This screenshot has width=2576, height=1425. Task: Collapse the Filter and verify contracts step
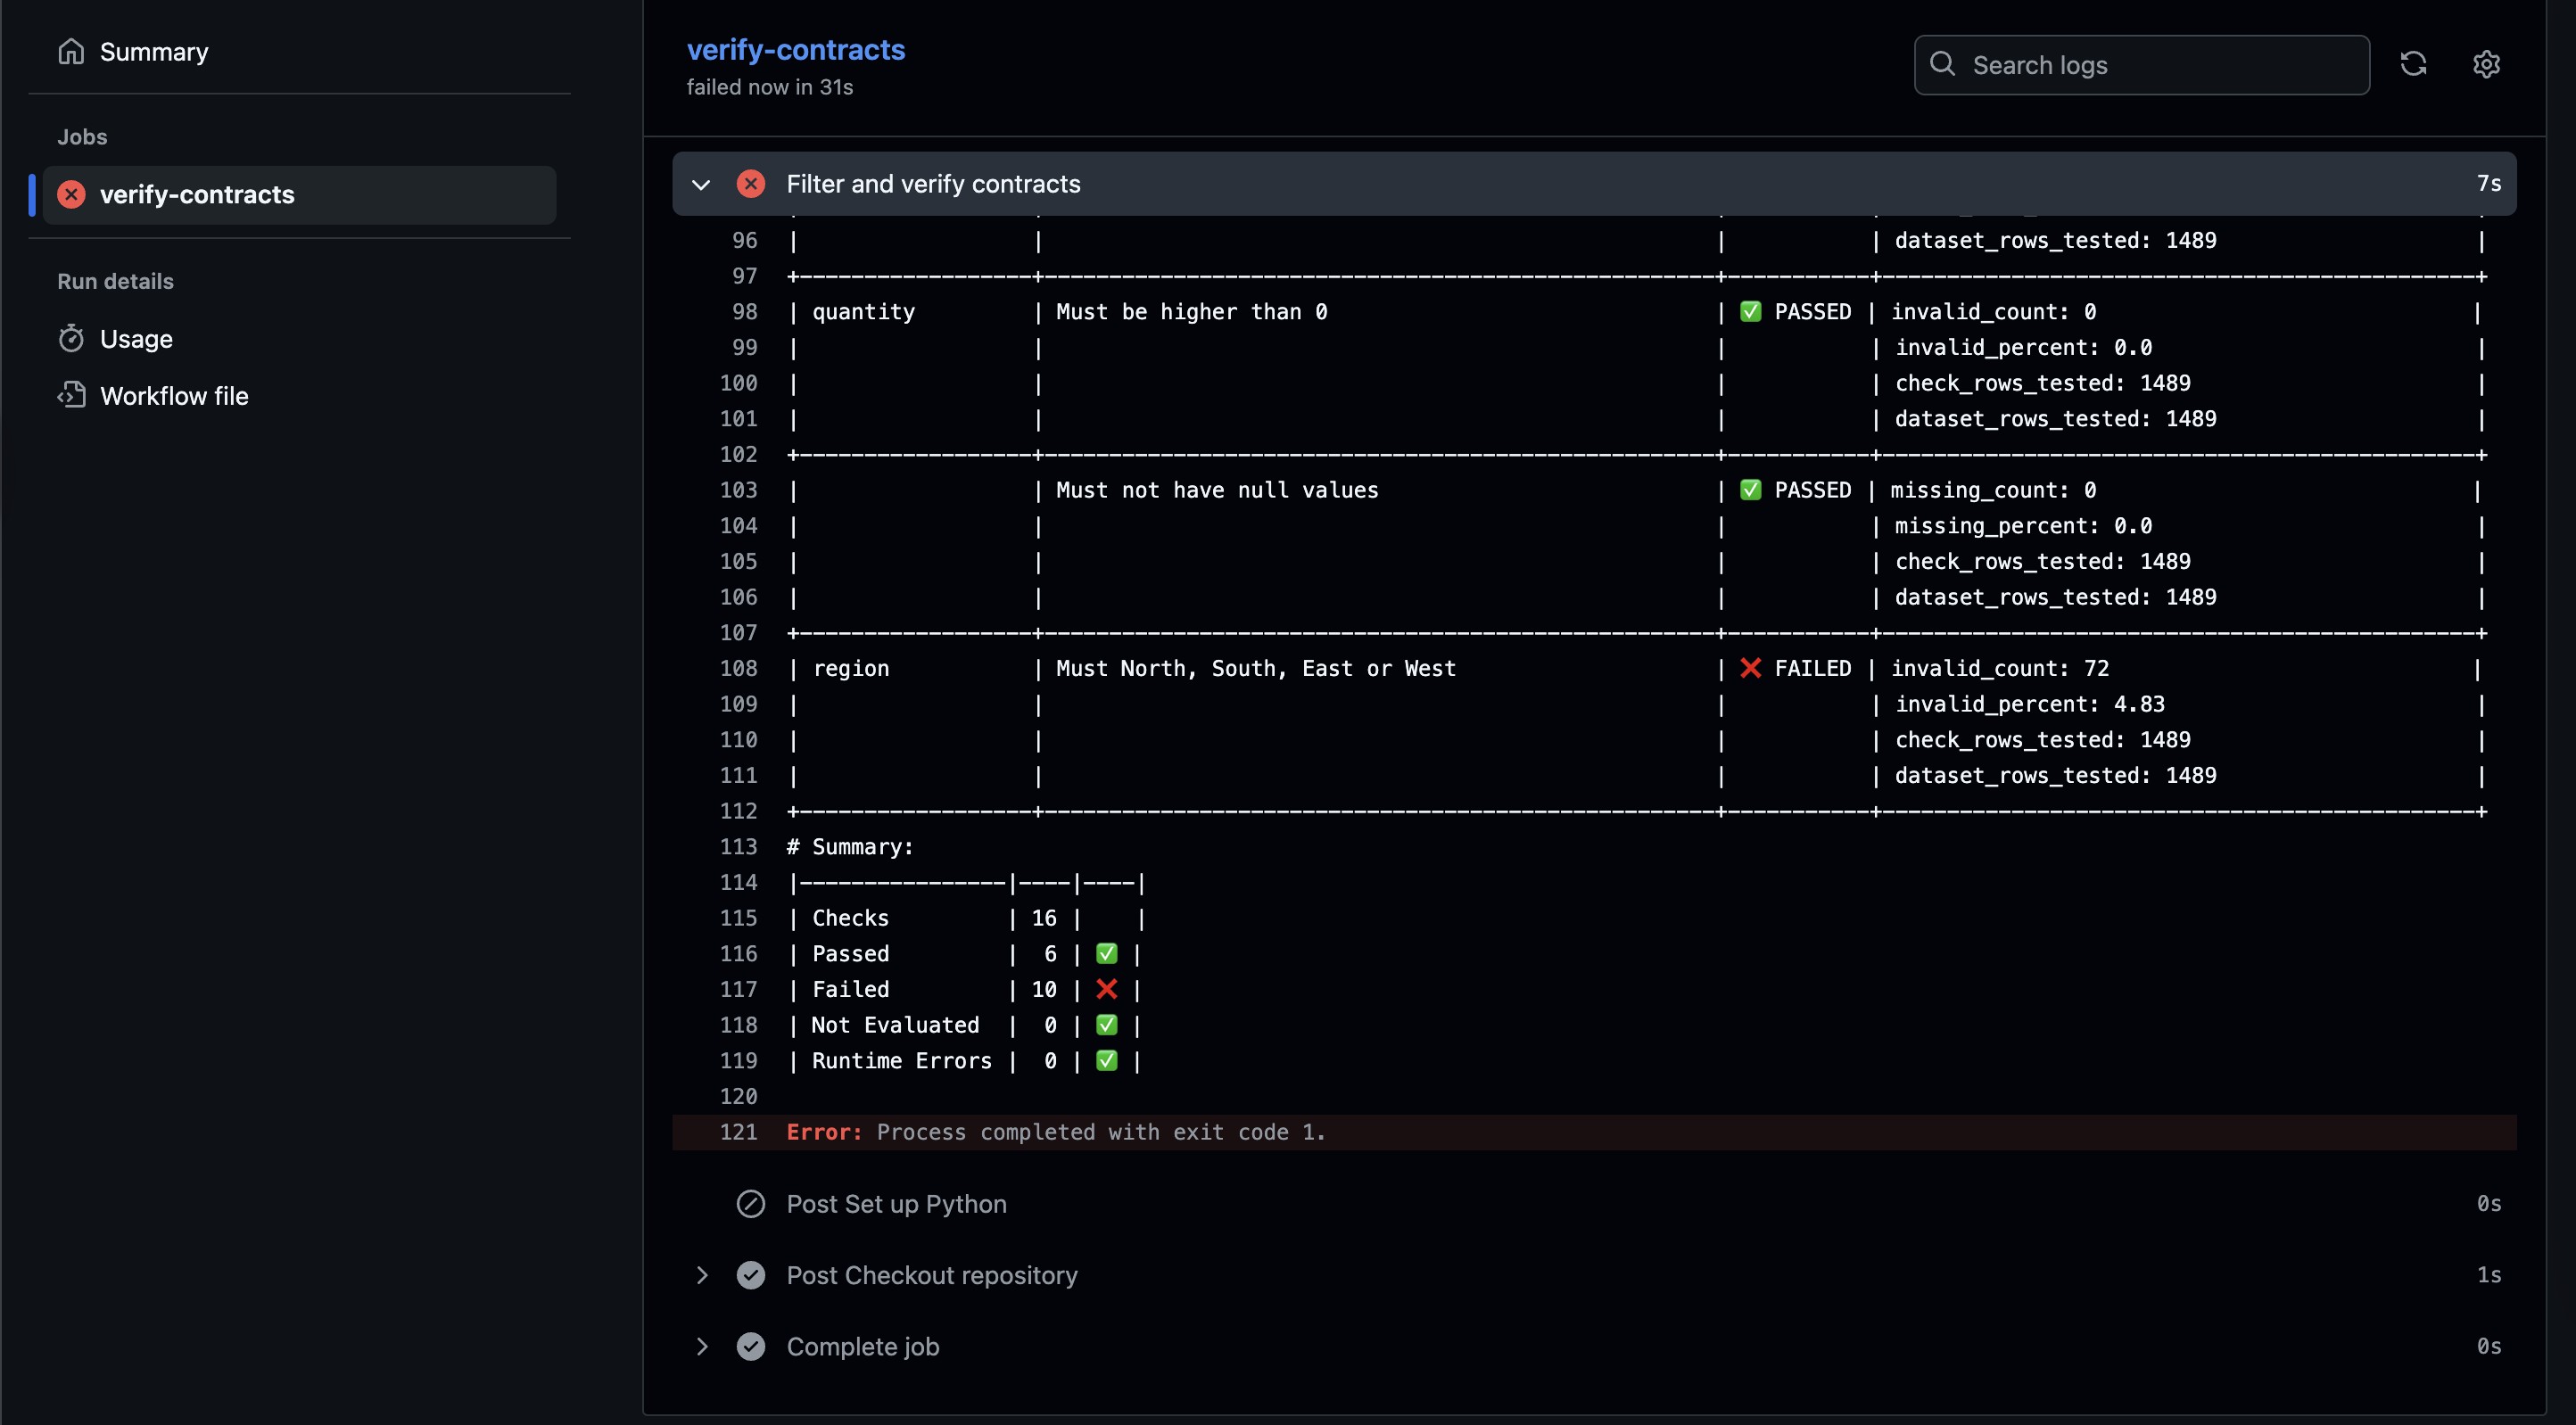coord(701,184)
